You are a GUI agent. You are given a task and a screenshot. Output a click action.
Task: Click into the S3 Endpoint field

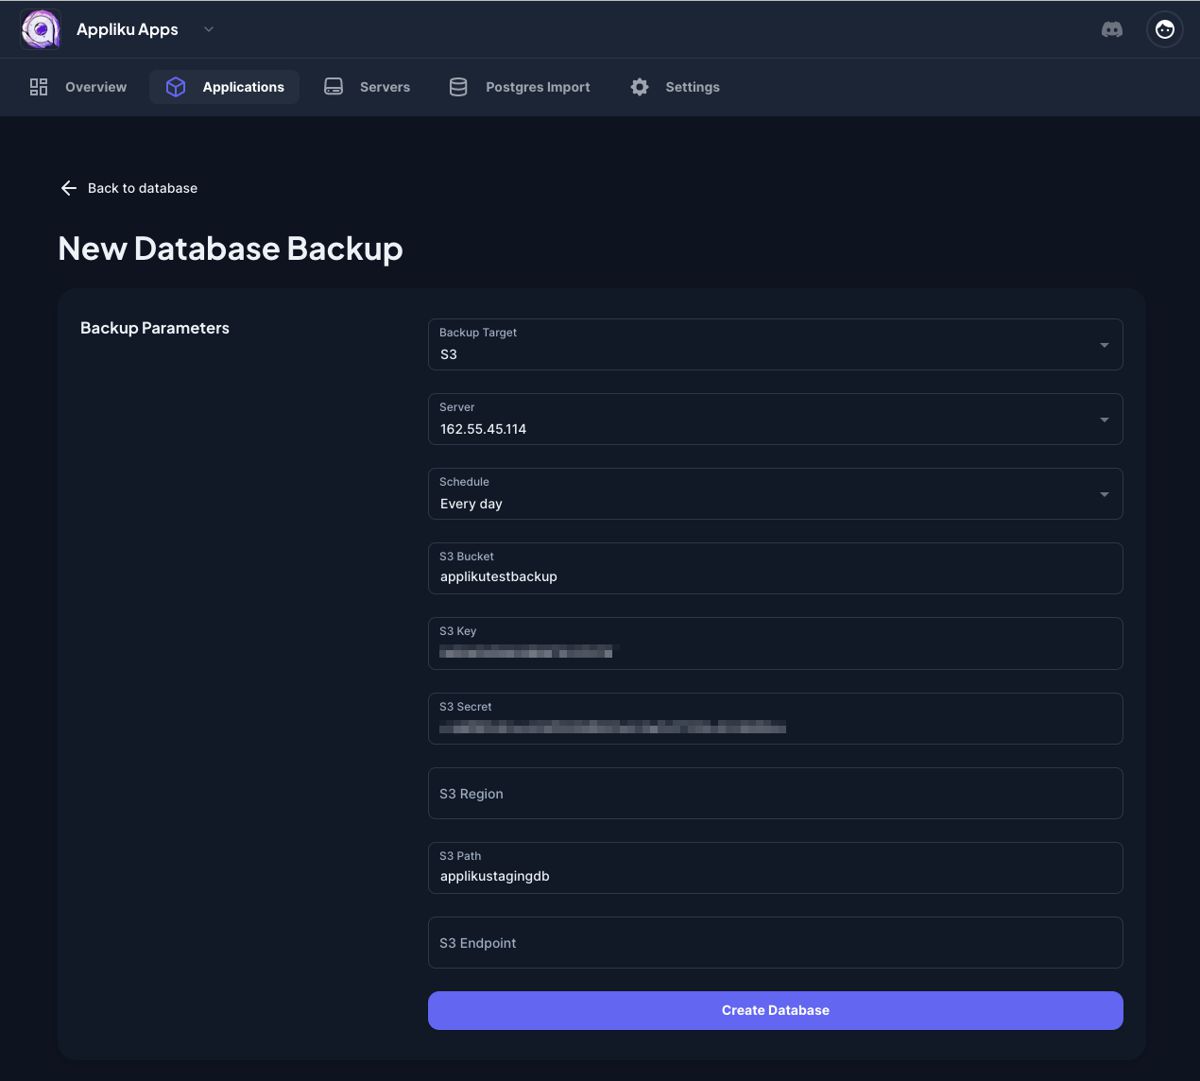click(x=775, y=942)
